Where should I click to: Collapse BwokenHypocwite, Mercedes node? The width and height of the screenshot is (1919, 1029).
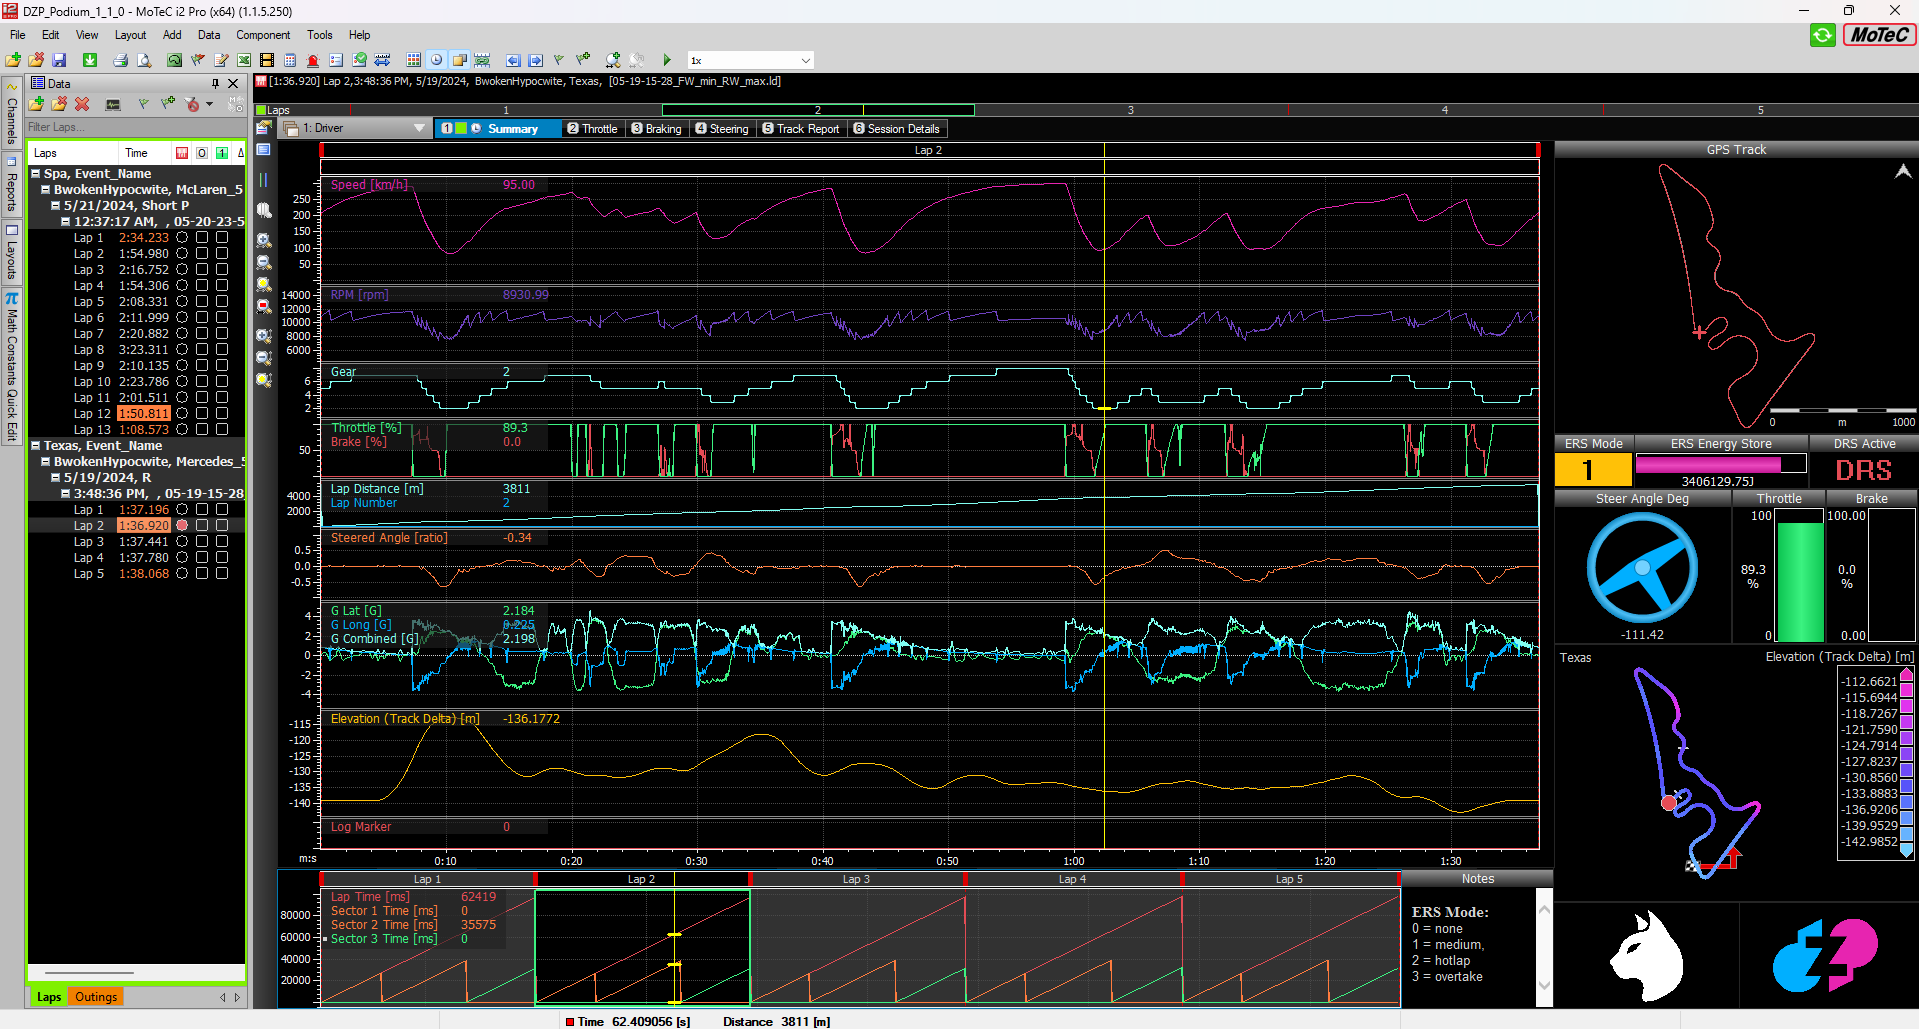[x=45, y=462]
